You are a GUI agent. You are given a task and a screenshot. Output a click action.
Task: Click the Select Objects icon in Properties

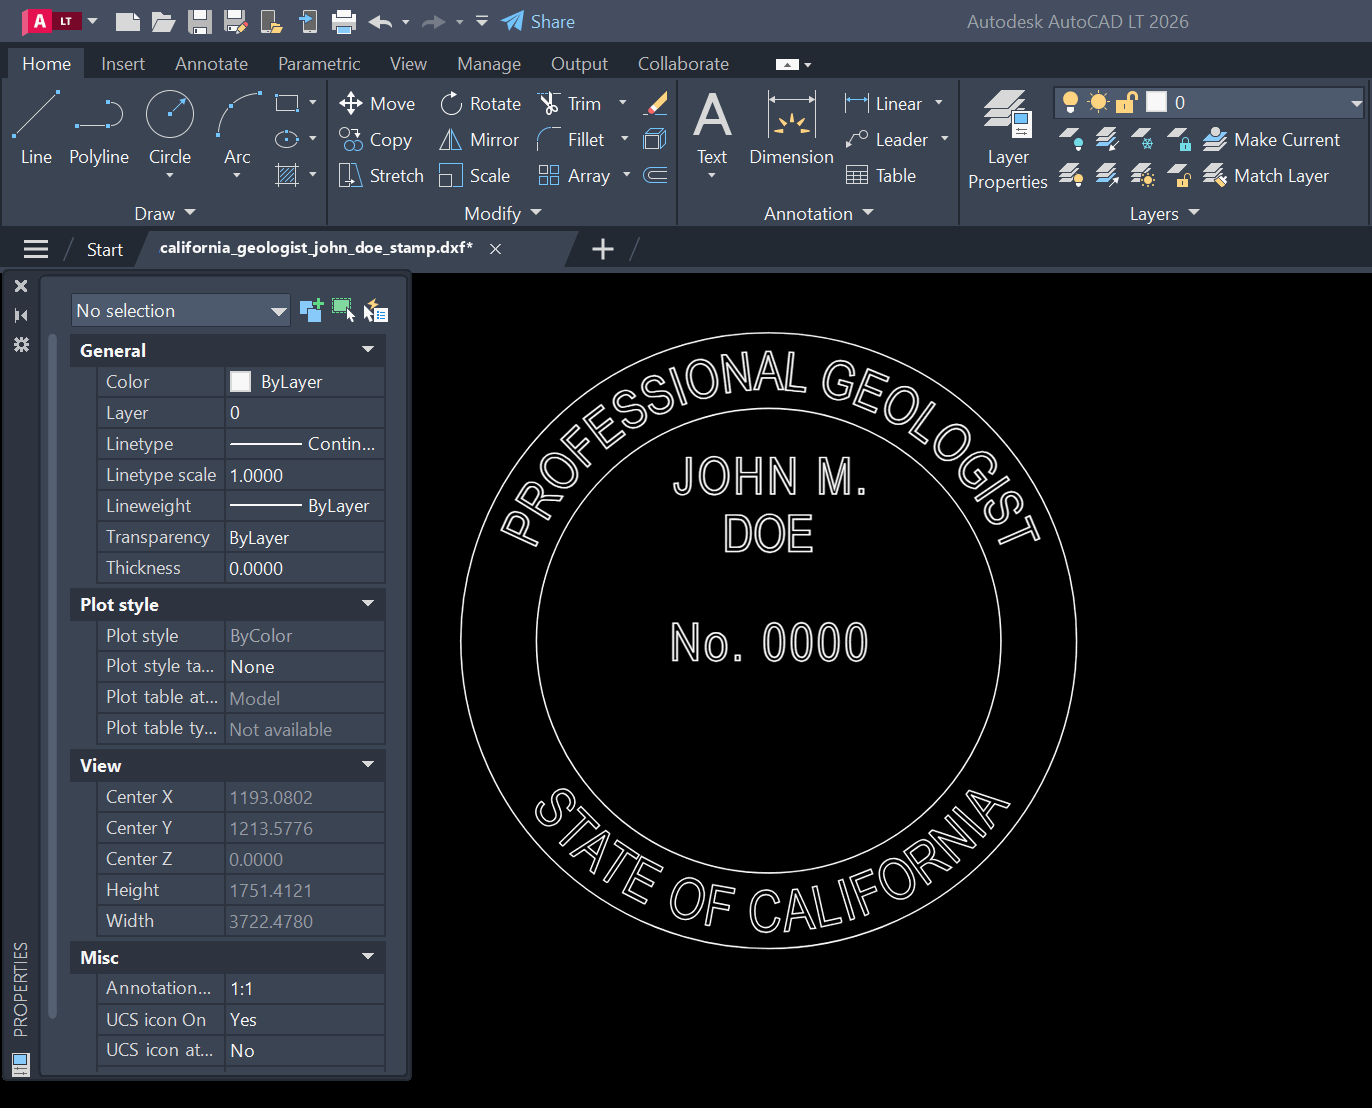point(343,310)
